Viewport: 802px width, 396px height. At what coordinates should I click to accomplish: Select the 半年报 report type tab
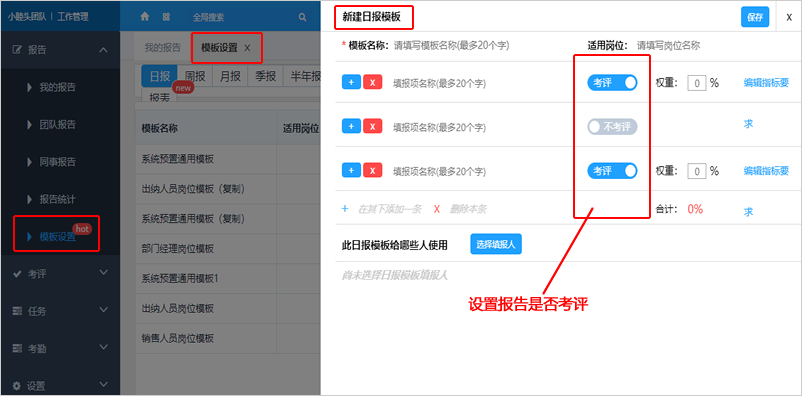click(x=303, y=76)
